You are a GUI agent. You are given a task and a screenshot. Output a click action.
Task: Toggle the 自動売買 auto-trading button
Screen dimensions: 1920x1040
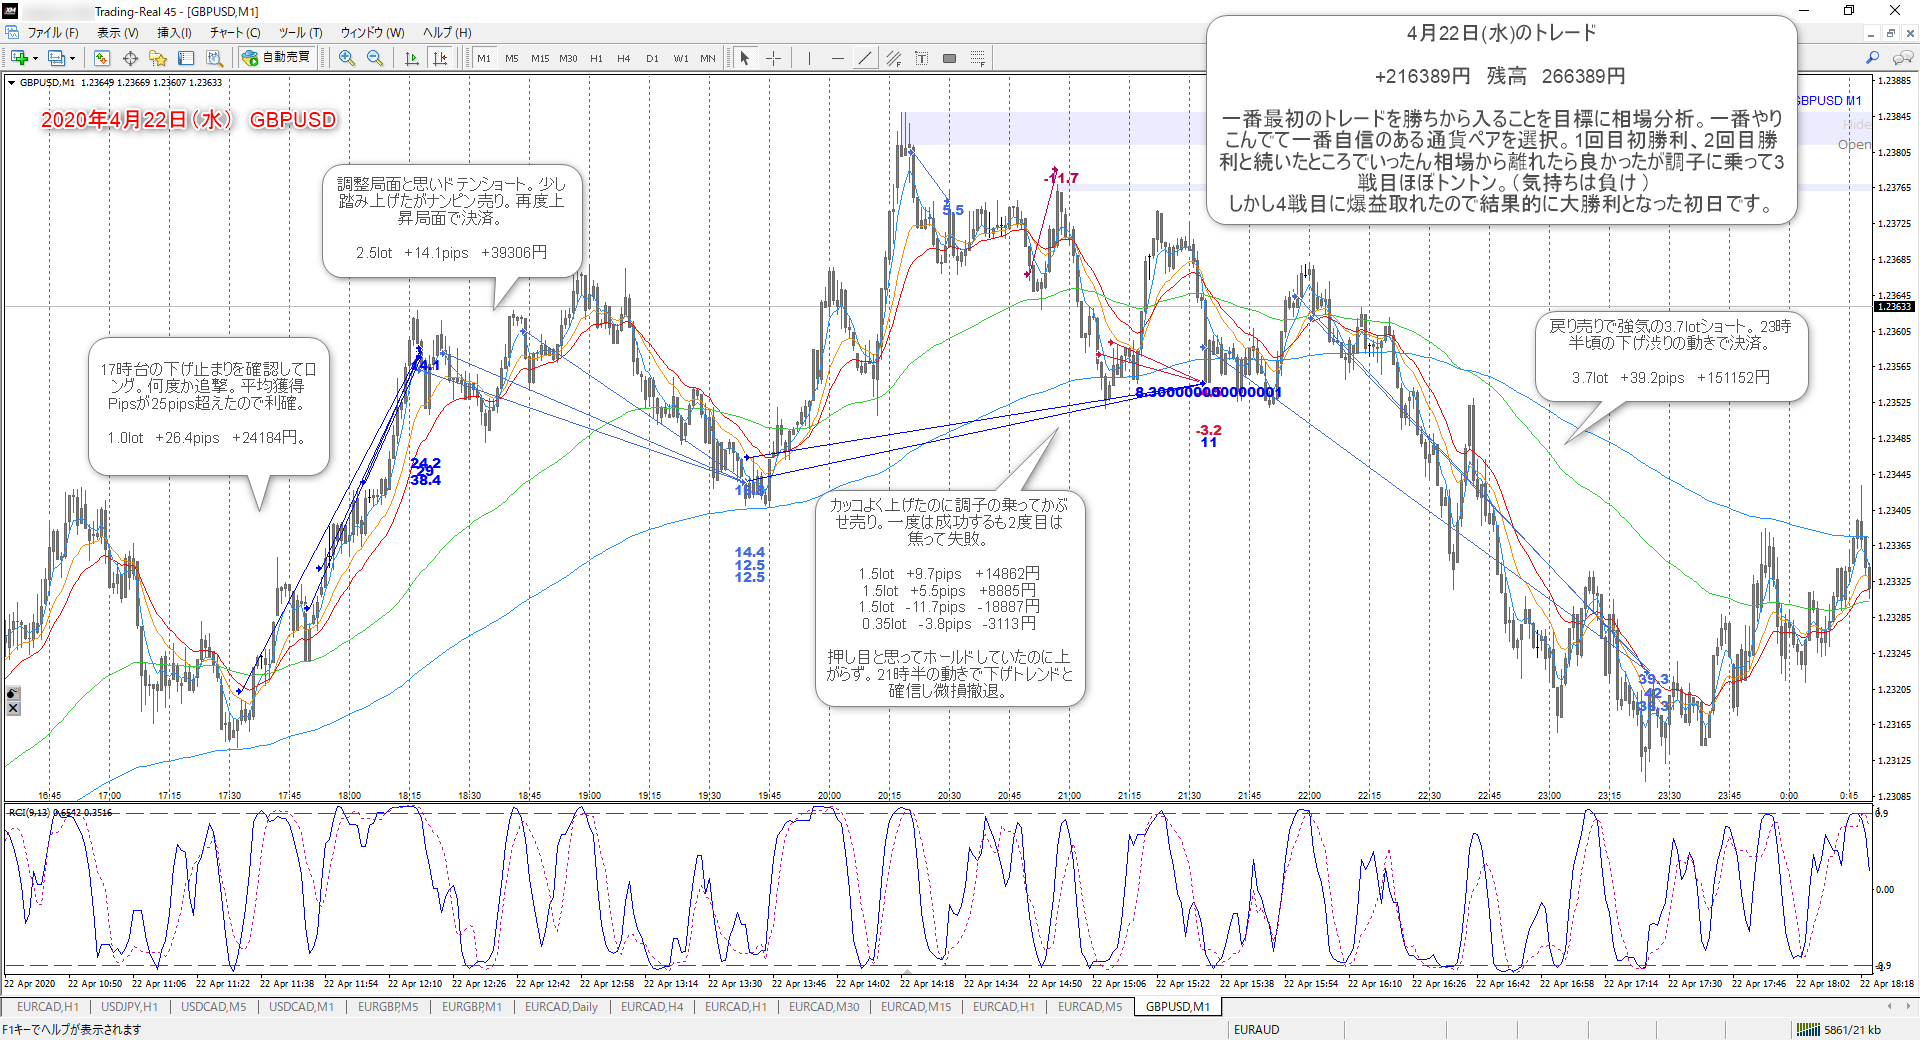click(277, 57)
